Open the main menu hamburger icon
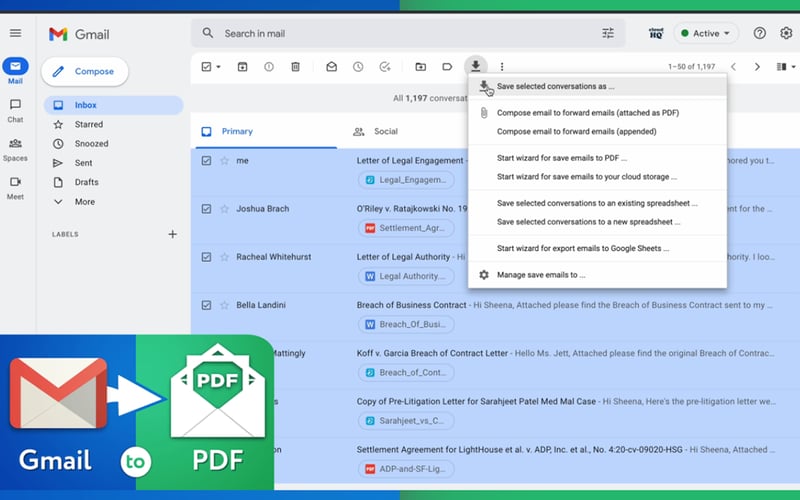Viewport: 800px width, 500px height. (x=15, y=33)
